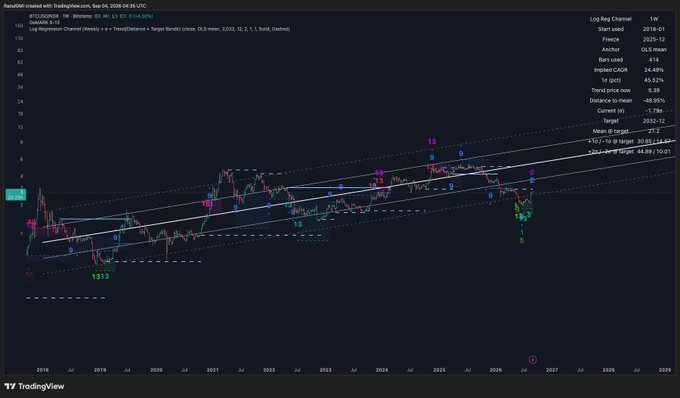Viewport: 680px width, 398px height.
Task: Click the 150 price axis label
Action: pos(19,26)
